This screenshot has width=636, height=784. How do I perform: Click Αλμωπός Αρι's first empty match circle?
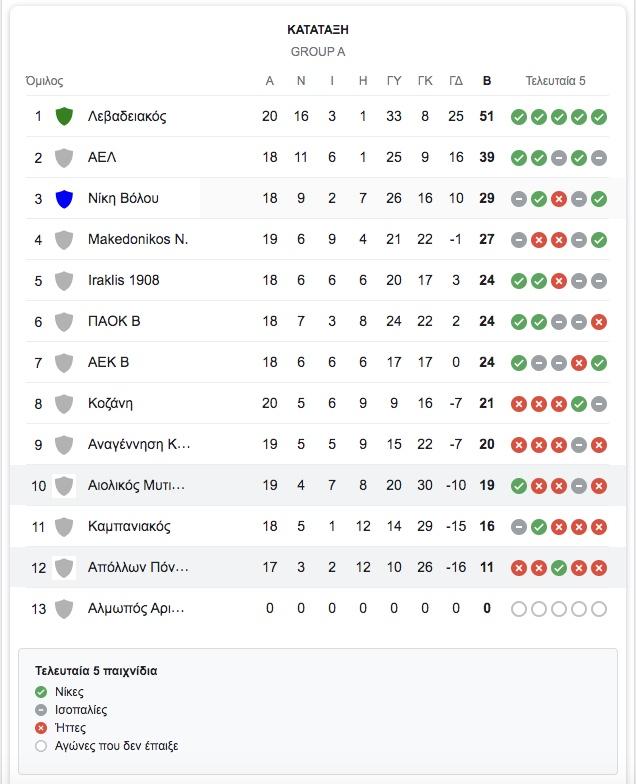pyautogui.click(x=519, y=609)
